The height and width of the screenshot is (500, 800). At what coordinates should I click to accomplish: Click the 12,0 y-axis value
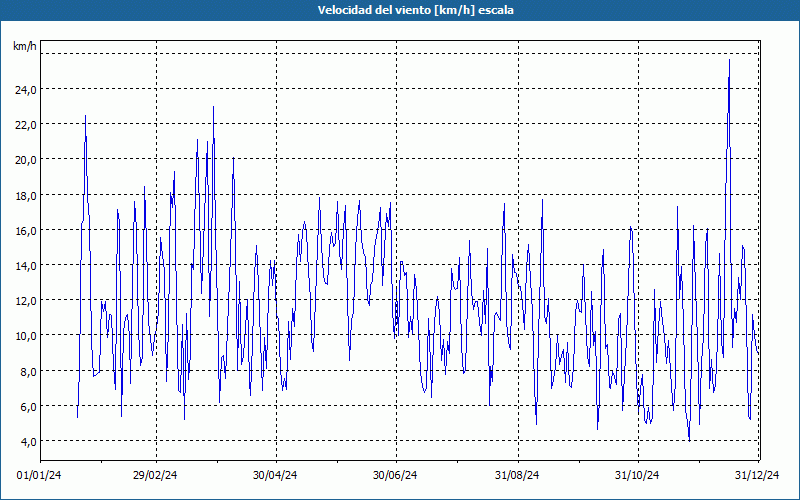[26, 301]
